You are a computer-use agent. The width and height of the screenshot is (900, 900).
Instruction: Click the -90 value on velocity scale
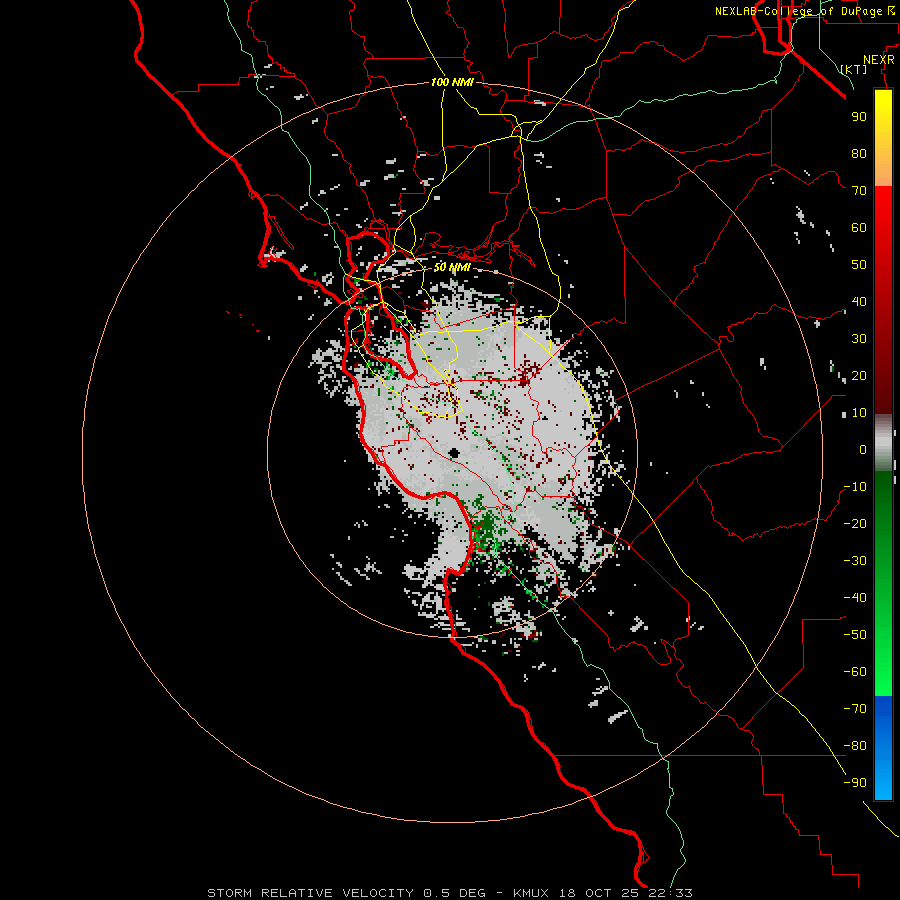(855, 783)
